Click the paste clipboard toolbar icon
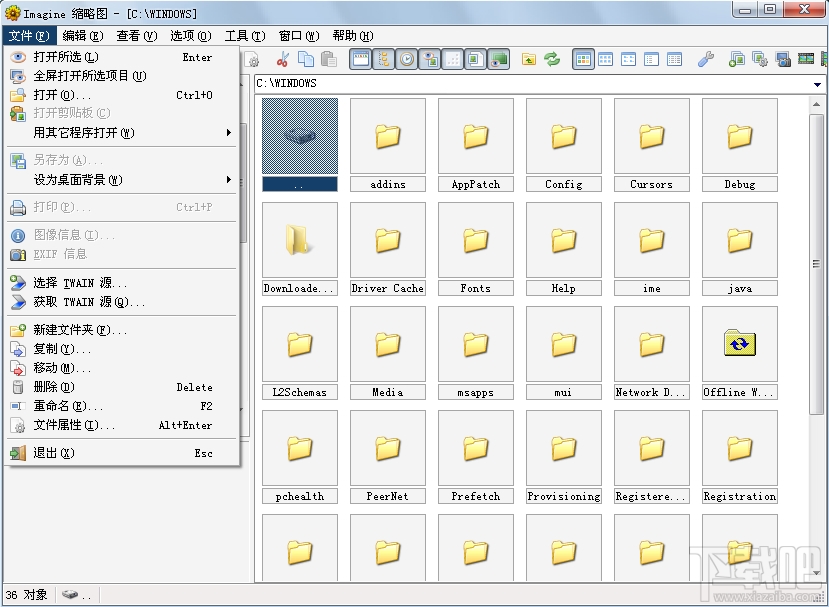 point(329,59)
